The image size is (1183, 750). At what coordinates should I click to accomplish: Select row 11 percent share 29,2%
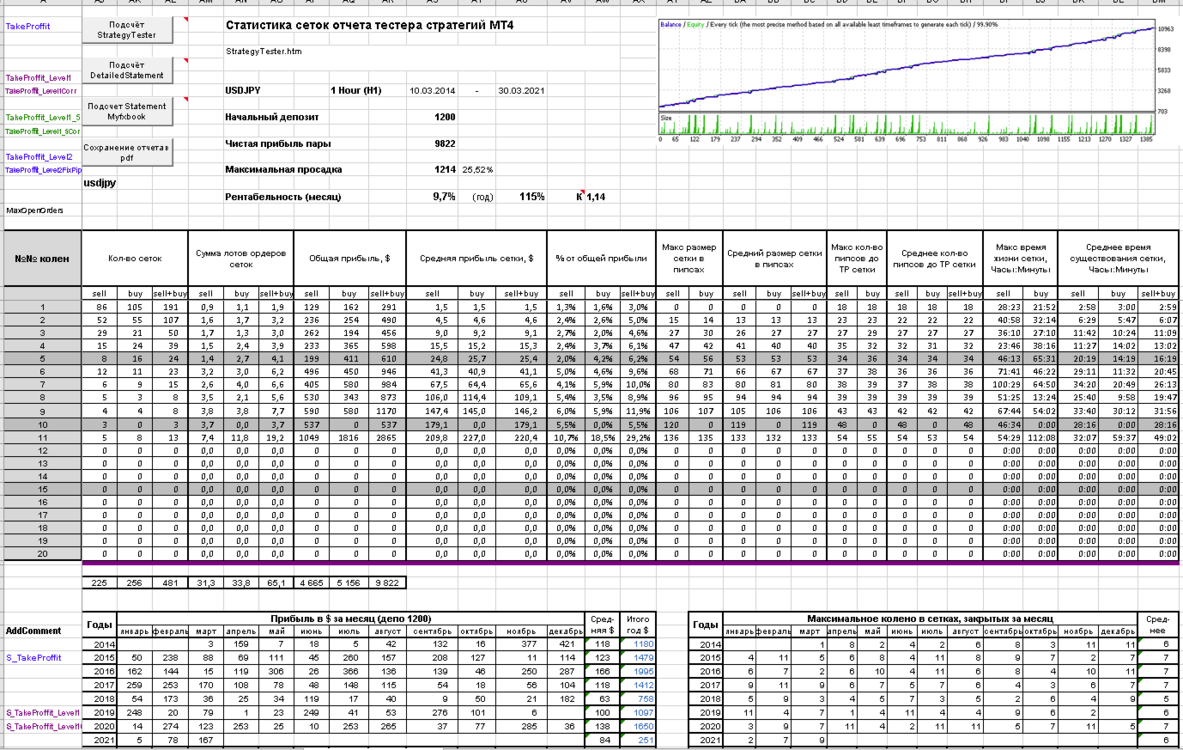[x=638, y=438]
